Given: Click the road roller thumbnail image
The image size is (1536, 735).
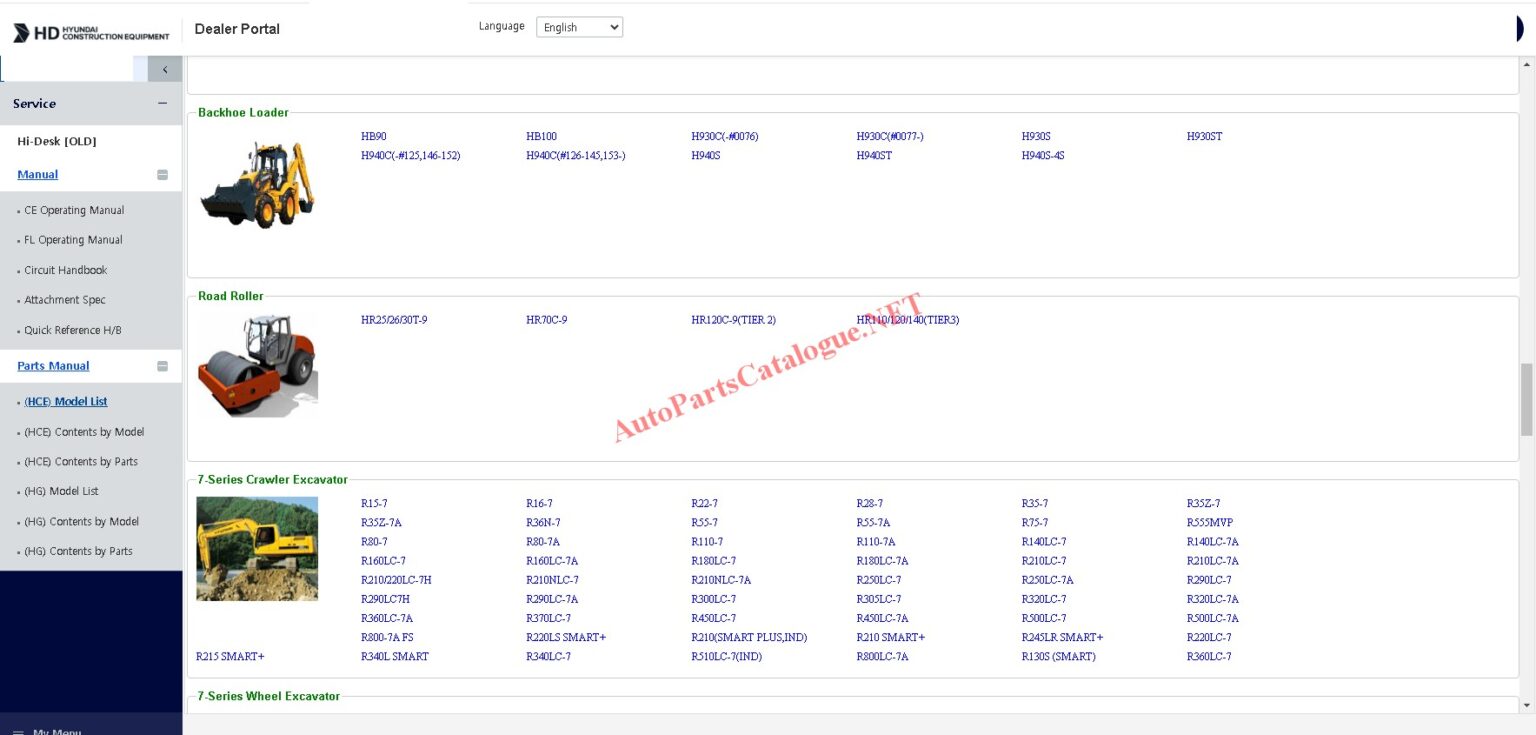Looking at the screenshot, I should (257, 365).
